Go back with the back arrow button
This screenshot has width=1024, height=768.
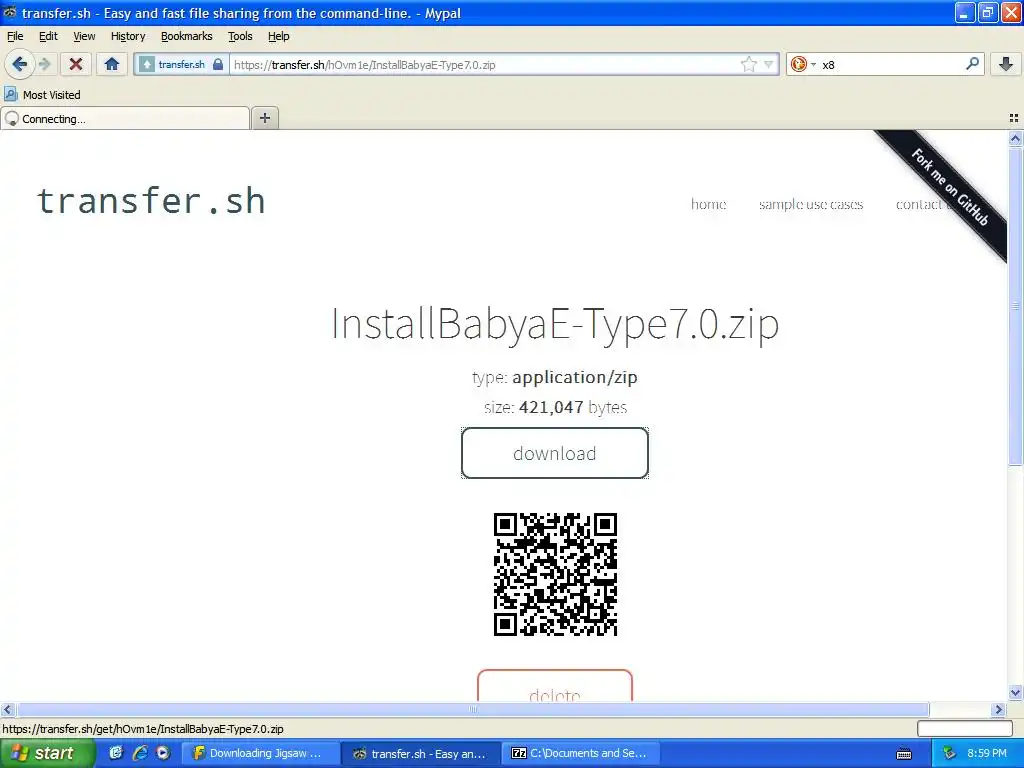20,64
